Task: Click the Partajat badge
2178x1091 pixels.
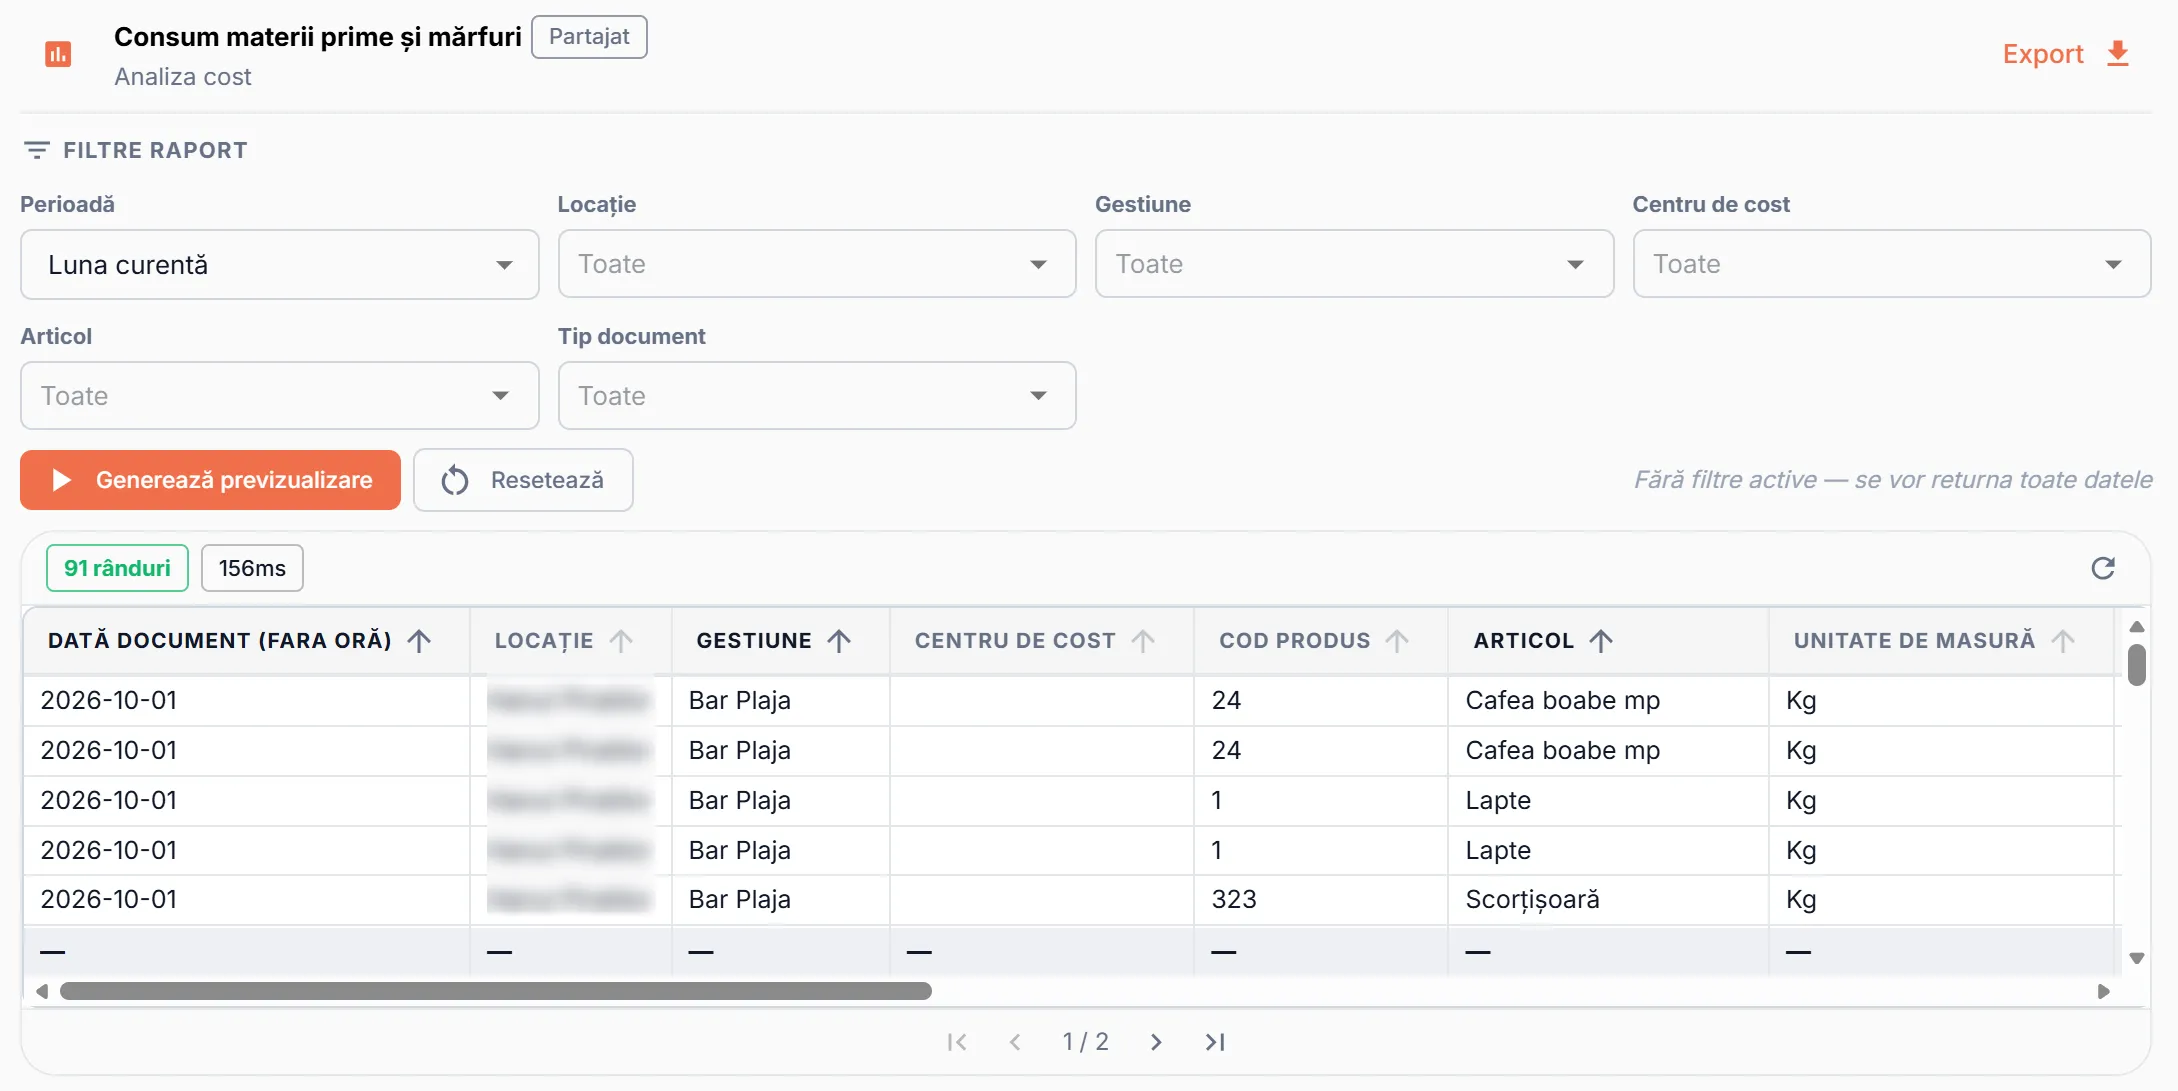Action: (x=589, y=37)
